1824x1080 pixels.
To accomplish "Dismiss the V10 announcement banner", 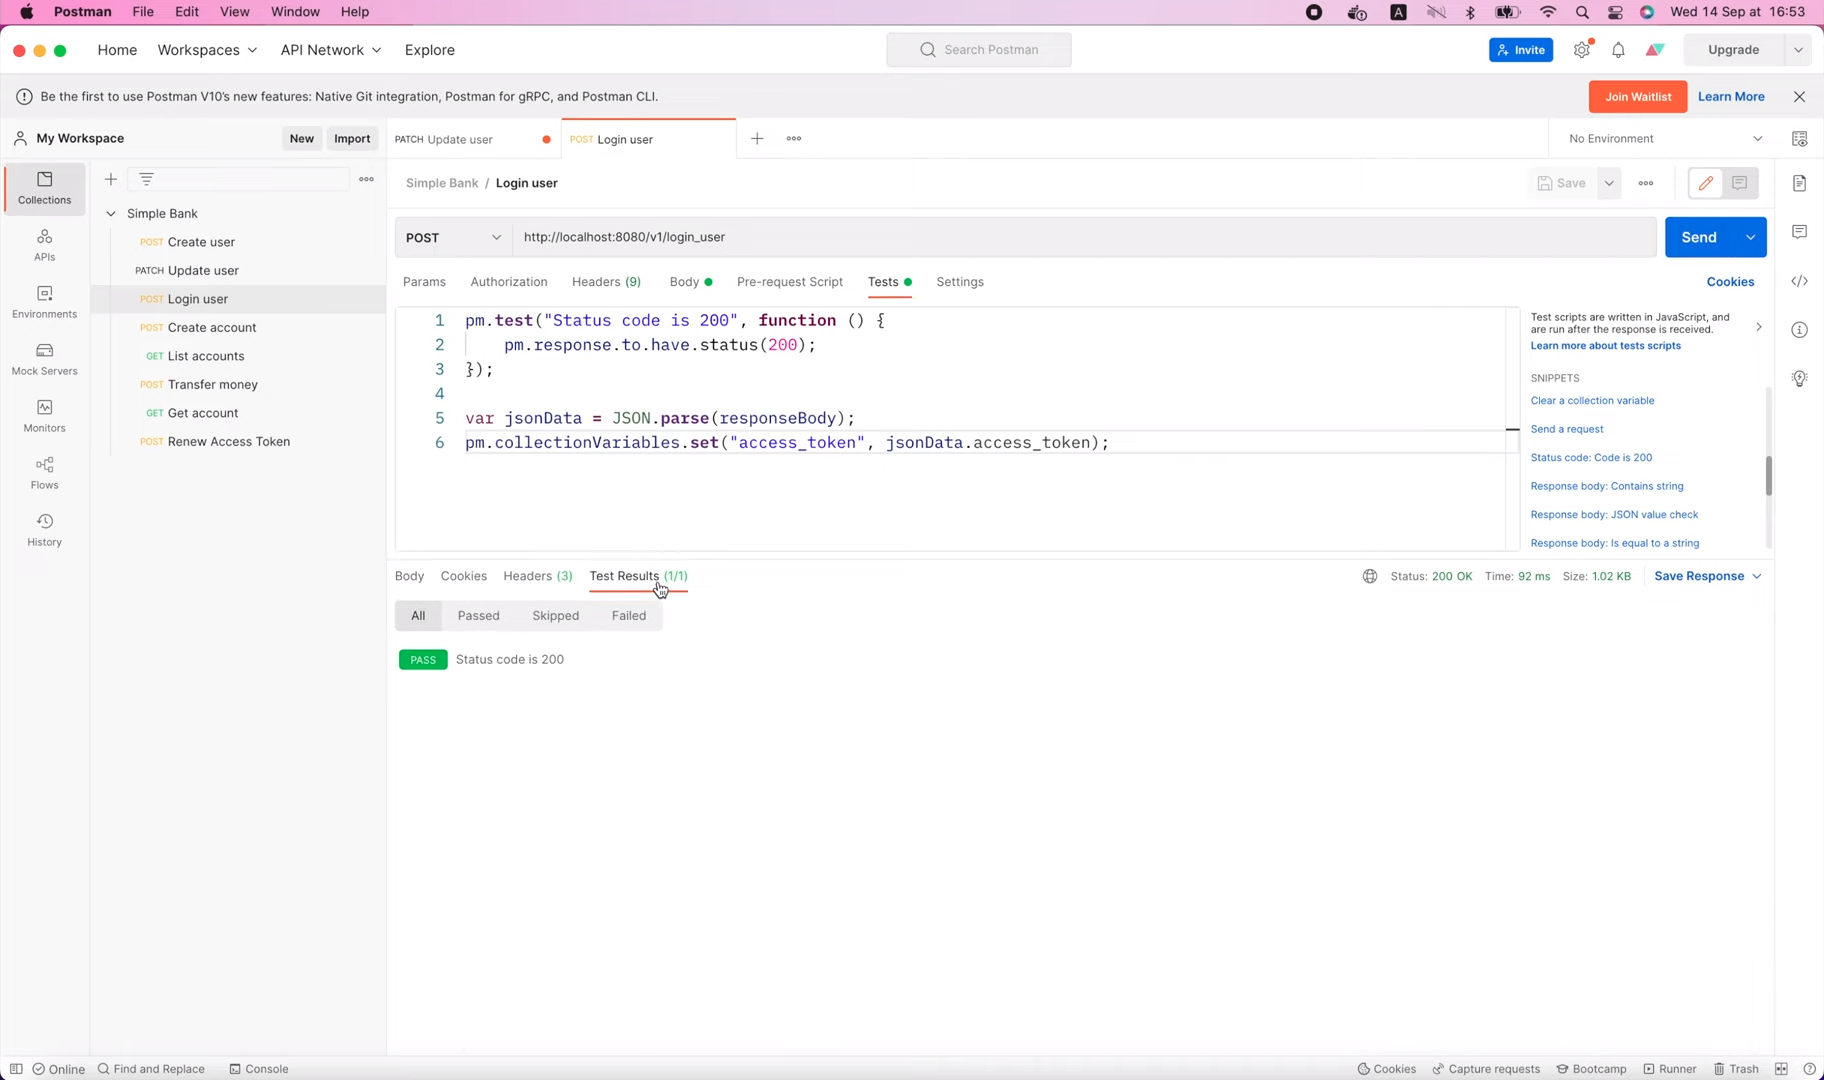I will 1799,97.
